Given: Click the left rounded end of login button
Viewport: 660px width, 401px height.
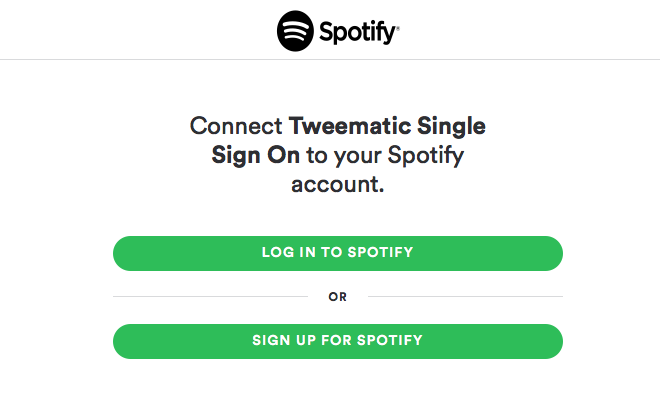Looking at the screenshot, I should 124,253.
